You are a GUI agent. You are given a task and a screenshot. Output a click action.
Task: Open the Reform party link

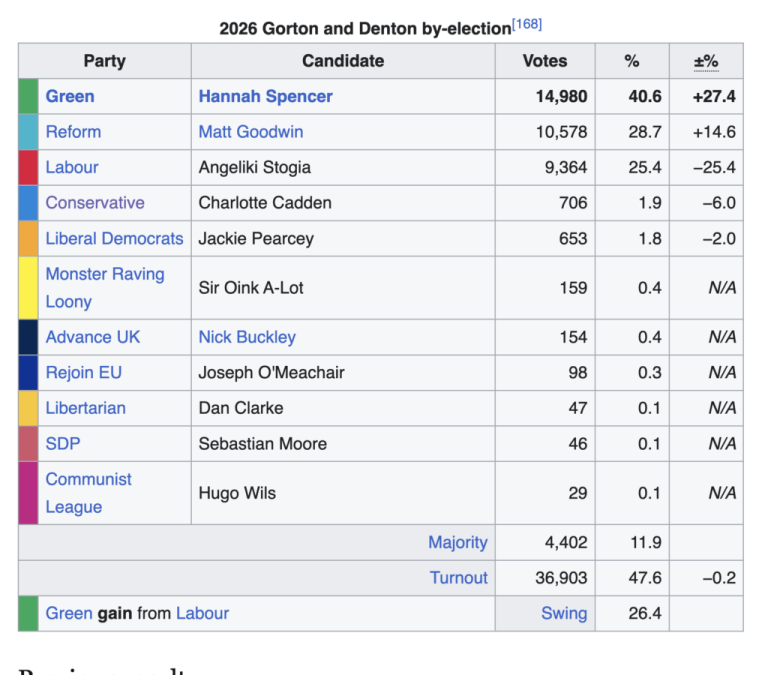click(x=73, y=132)
